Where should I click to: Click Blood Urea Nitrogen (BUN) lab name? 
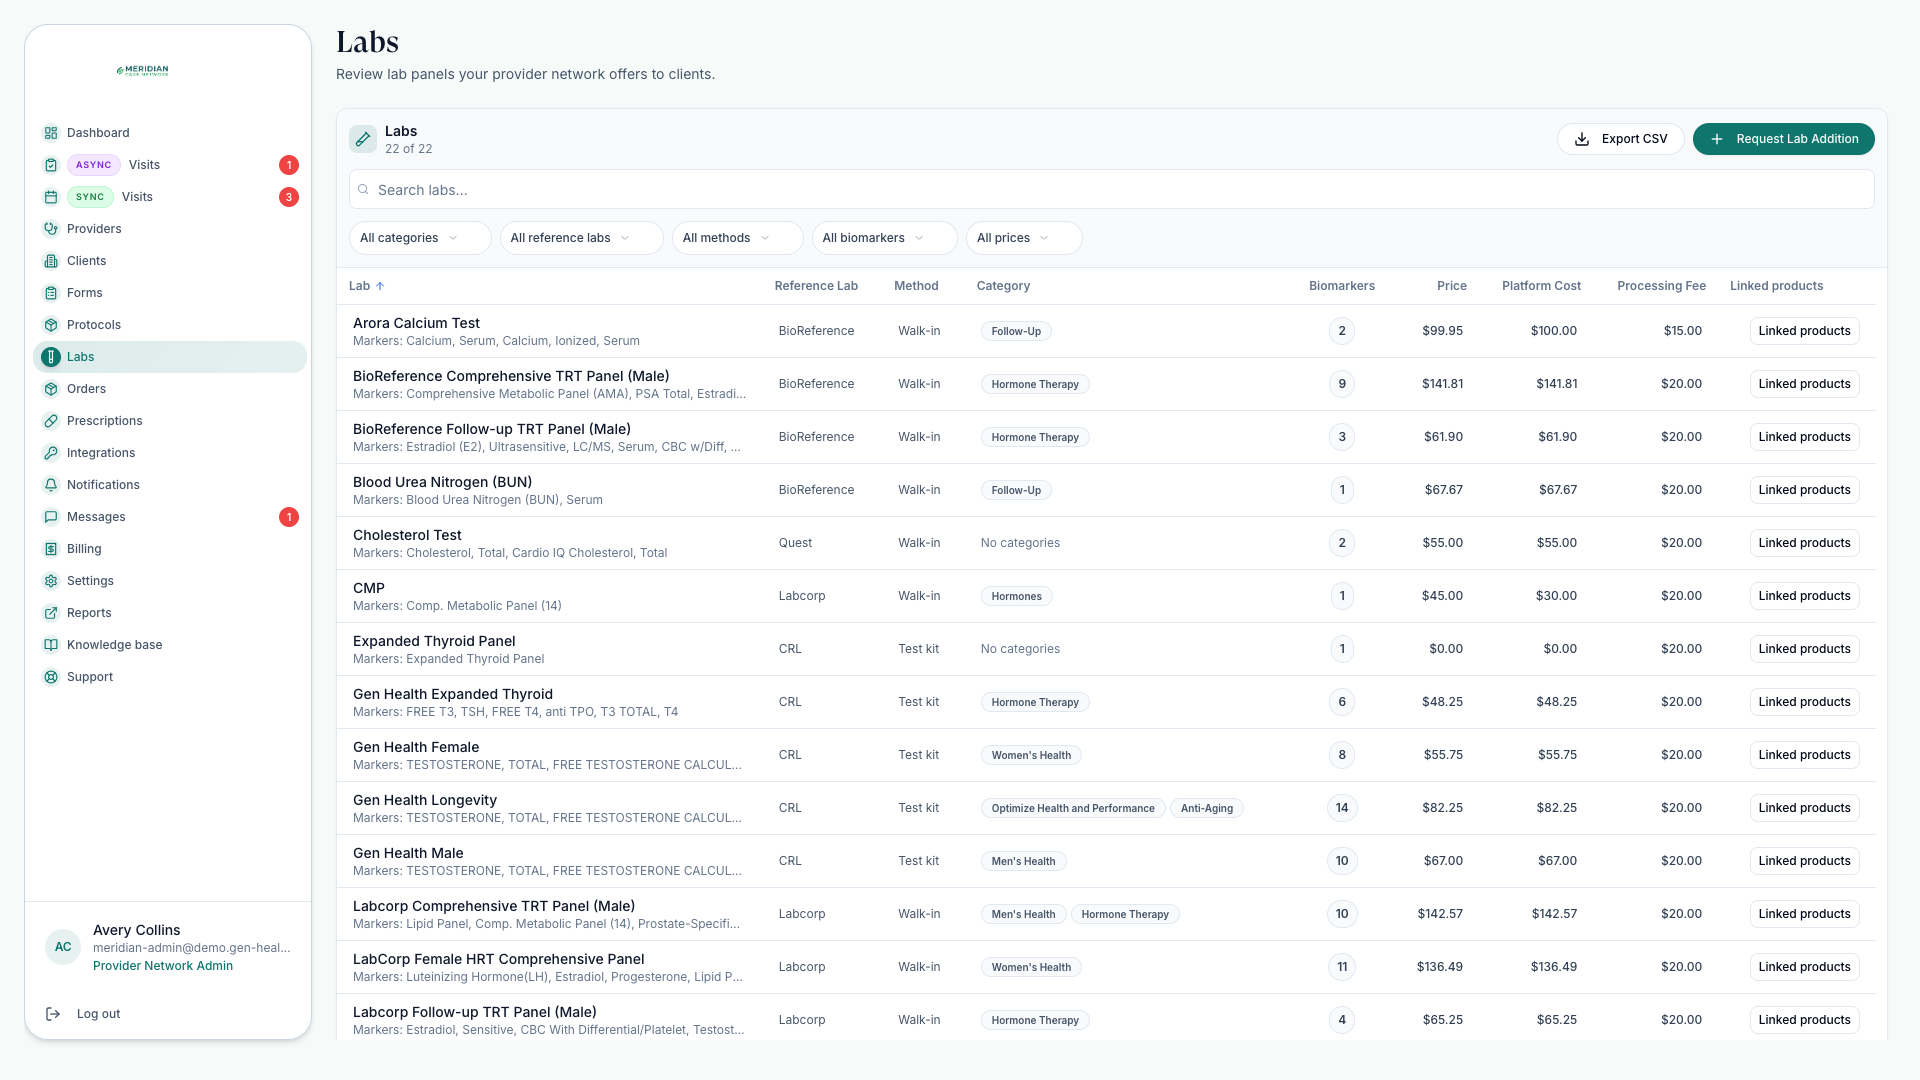442,482
